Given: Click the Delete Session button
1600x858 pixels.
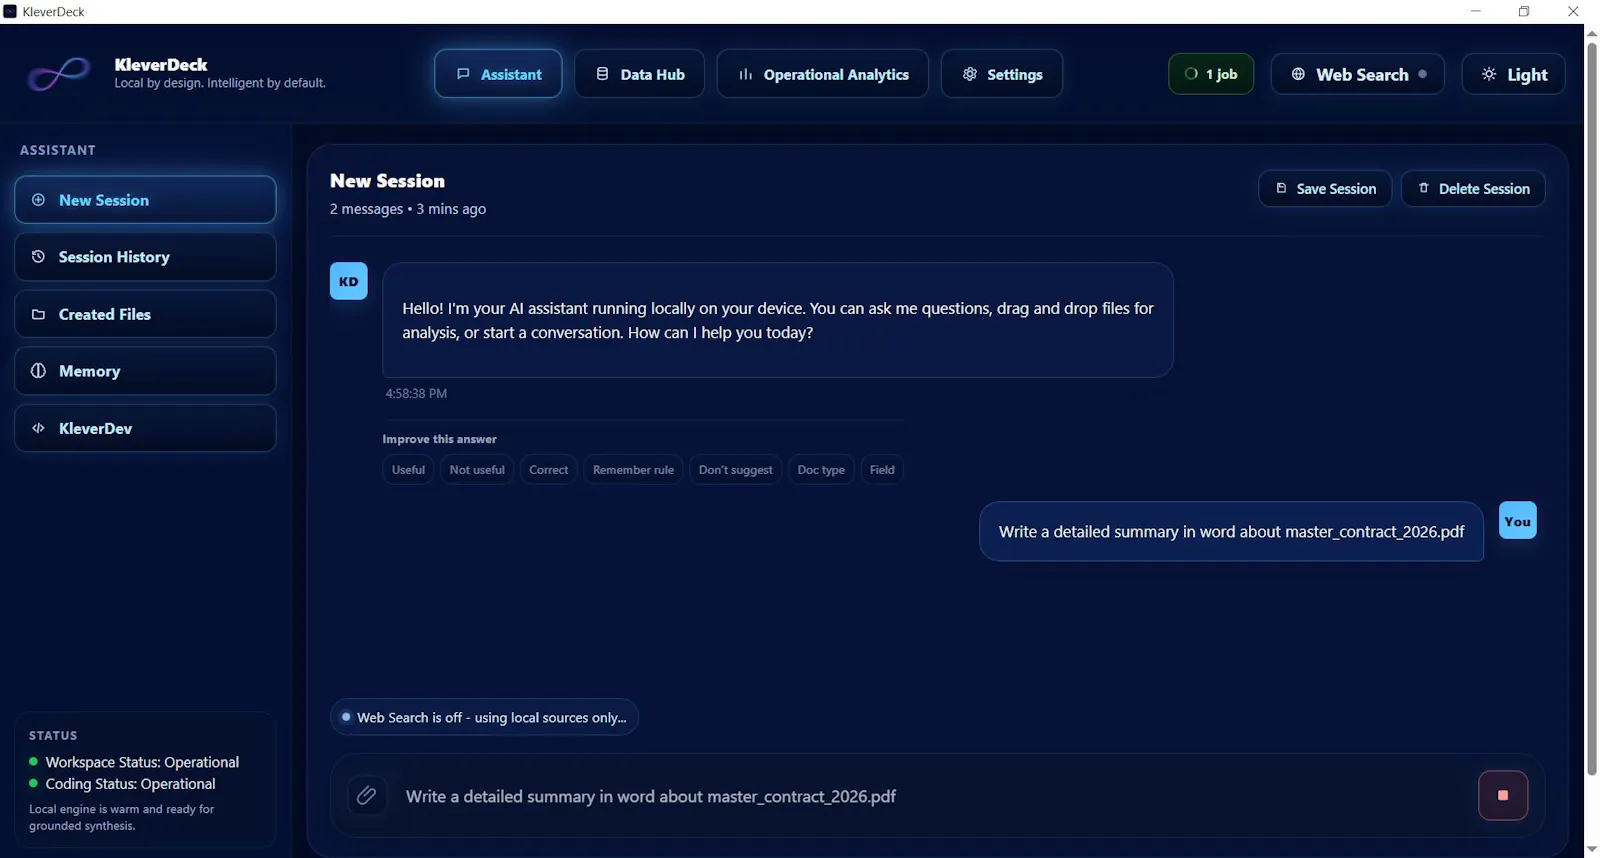Looking at the screenshot, I should tap(1473, 188).
